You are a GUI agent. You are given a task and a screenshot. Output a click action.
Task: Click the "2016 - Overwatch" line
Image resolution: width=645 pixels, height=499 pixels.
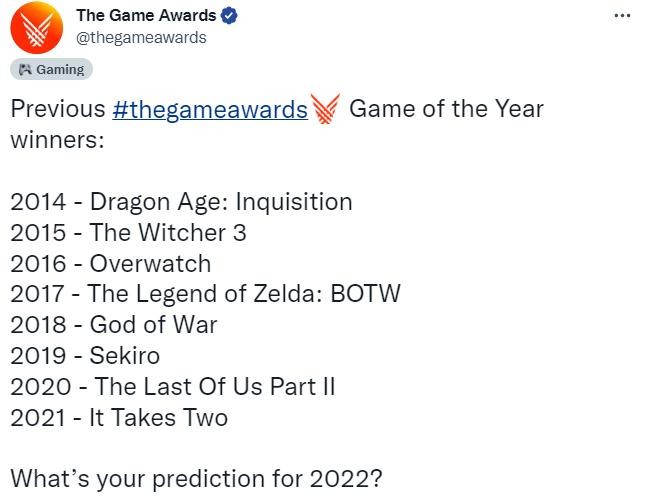(x=110, y=264)
